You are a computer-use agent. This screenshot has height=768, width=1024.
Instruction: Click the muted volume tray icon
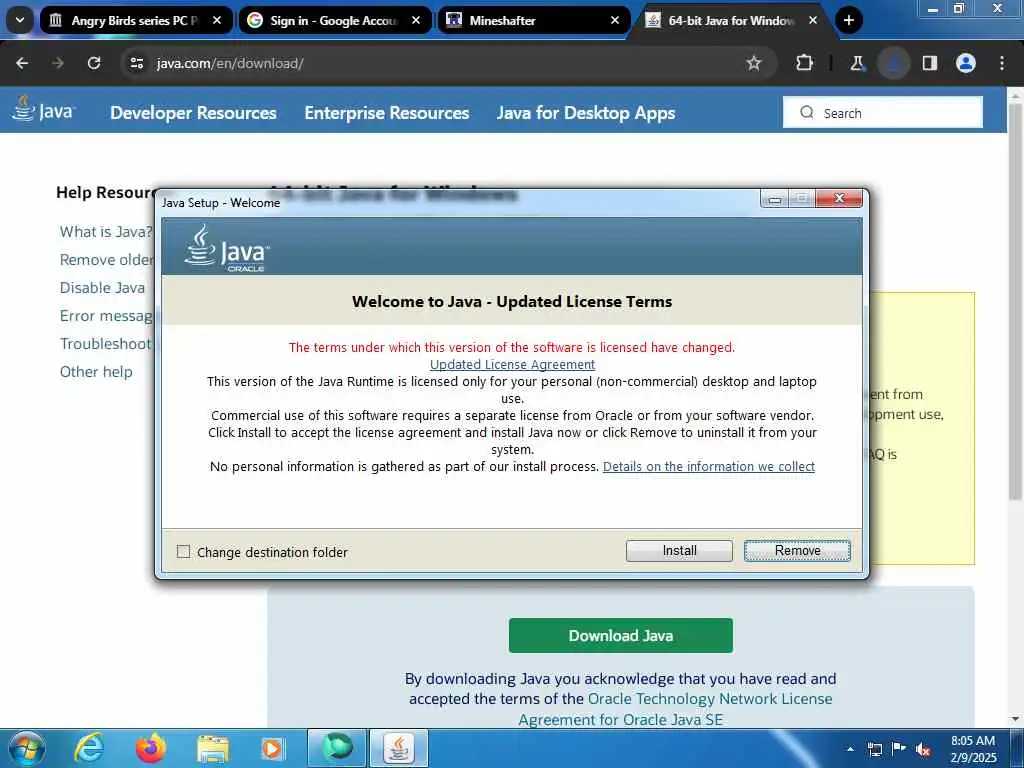(923, 749)
